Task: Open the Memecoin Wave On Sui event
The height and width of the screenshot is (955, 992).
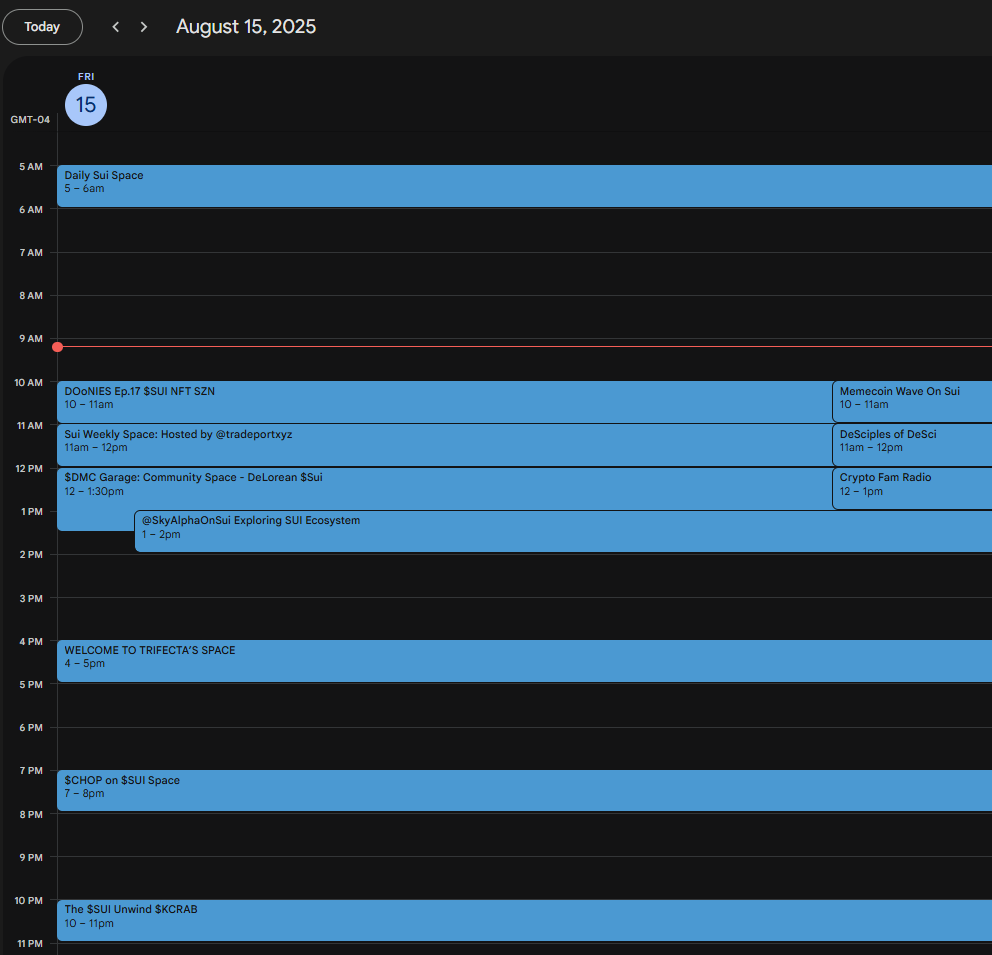Action: pos(912,402)
